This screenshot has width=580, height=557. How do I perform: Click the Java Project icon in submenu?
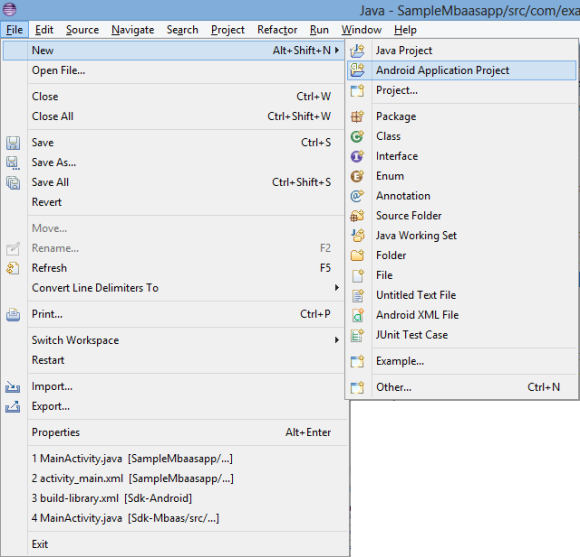tap(357, 50)
